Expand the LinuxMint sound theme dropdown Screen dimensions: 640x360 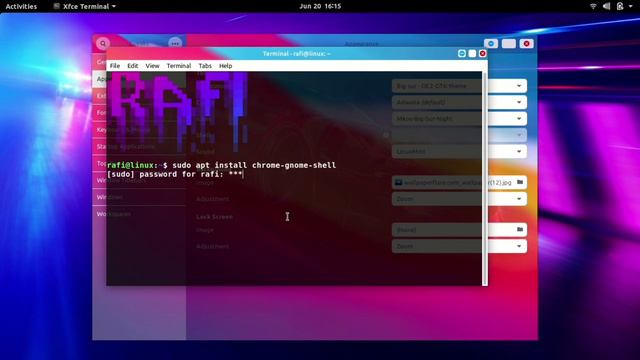click(459, 151)
